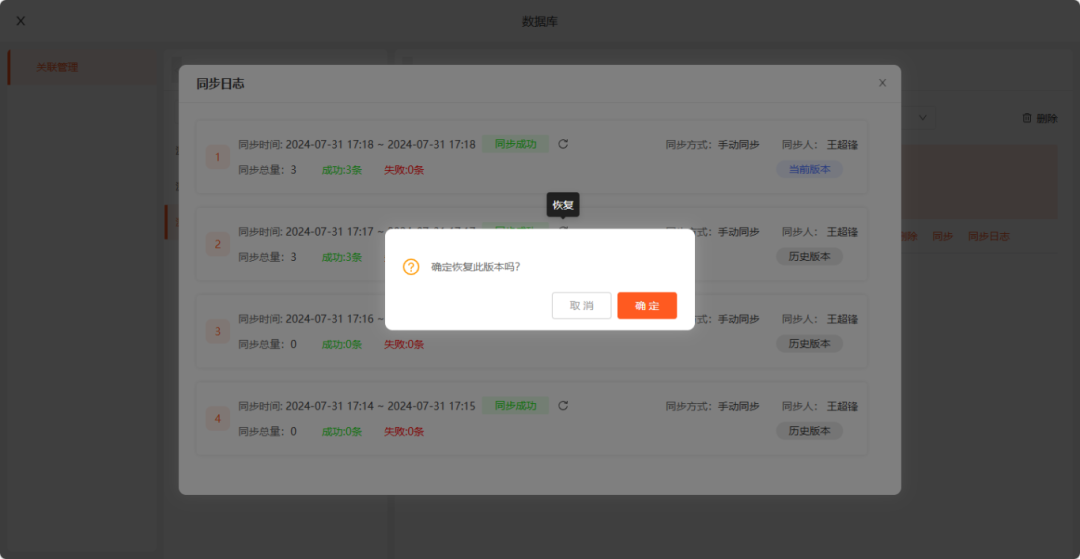
Task: Click the restore icon in log row 1
Action: [x=563, y=144]
